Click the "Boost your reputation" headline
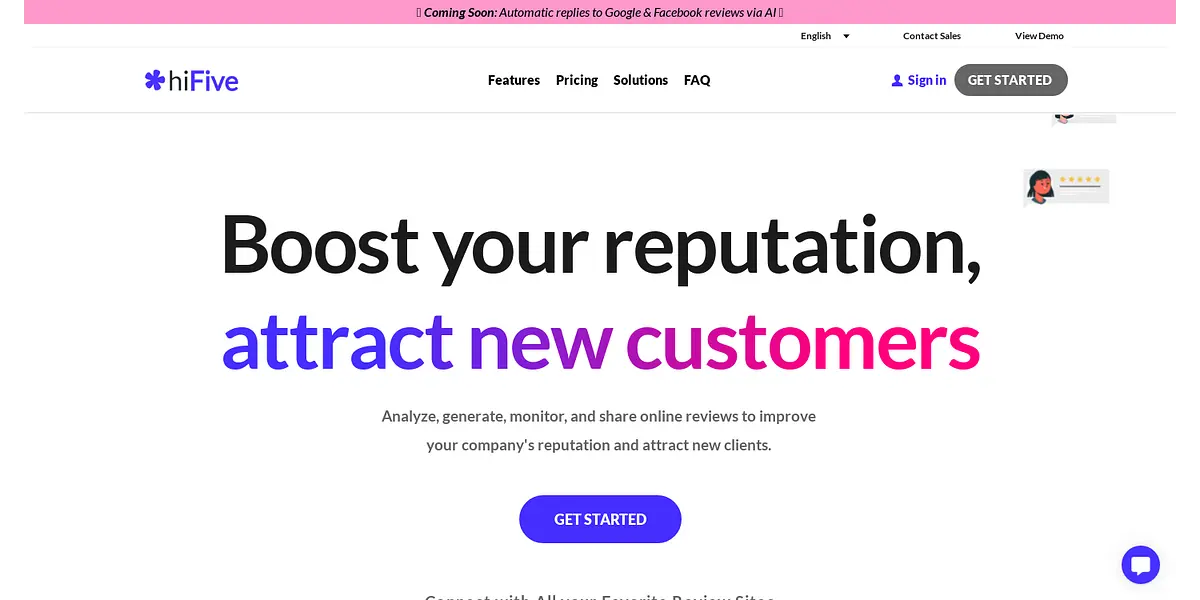 [x=600, y=243]
